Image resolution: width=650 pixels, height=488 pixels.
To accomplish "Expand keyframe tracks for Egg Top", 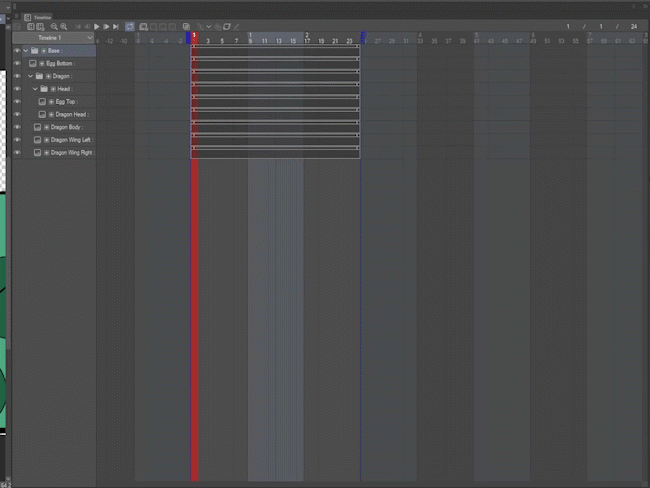I will [x=51, y=102].
